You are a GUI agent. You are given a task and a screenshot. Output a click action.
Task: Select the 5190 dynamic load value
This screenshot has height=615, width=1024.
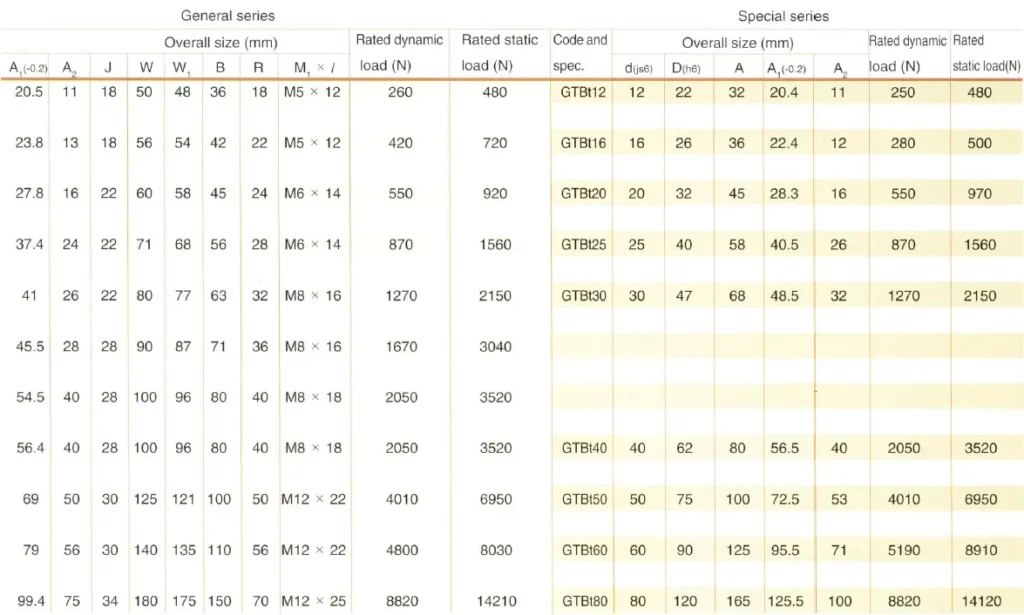902,550
